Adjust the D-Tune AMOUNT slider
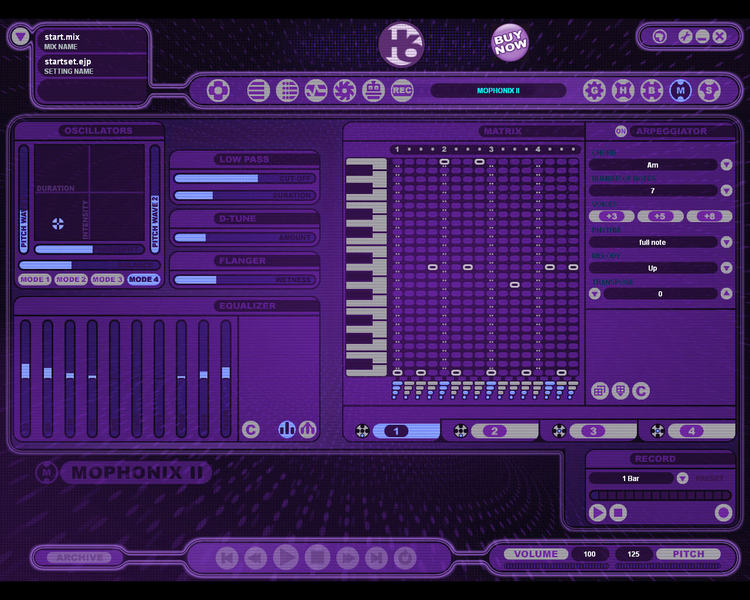This screenshot has height=600, width=750. click(x=244, y=237)
